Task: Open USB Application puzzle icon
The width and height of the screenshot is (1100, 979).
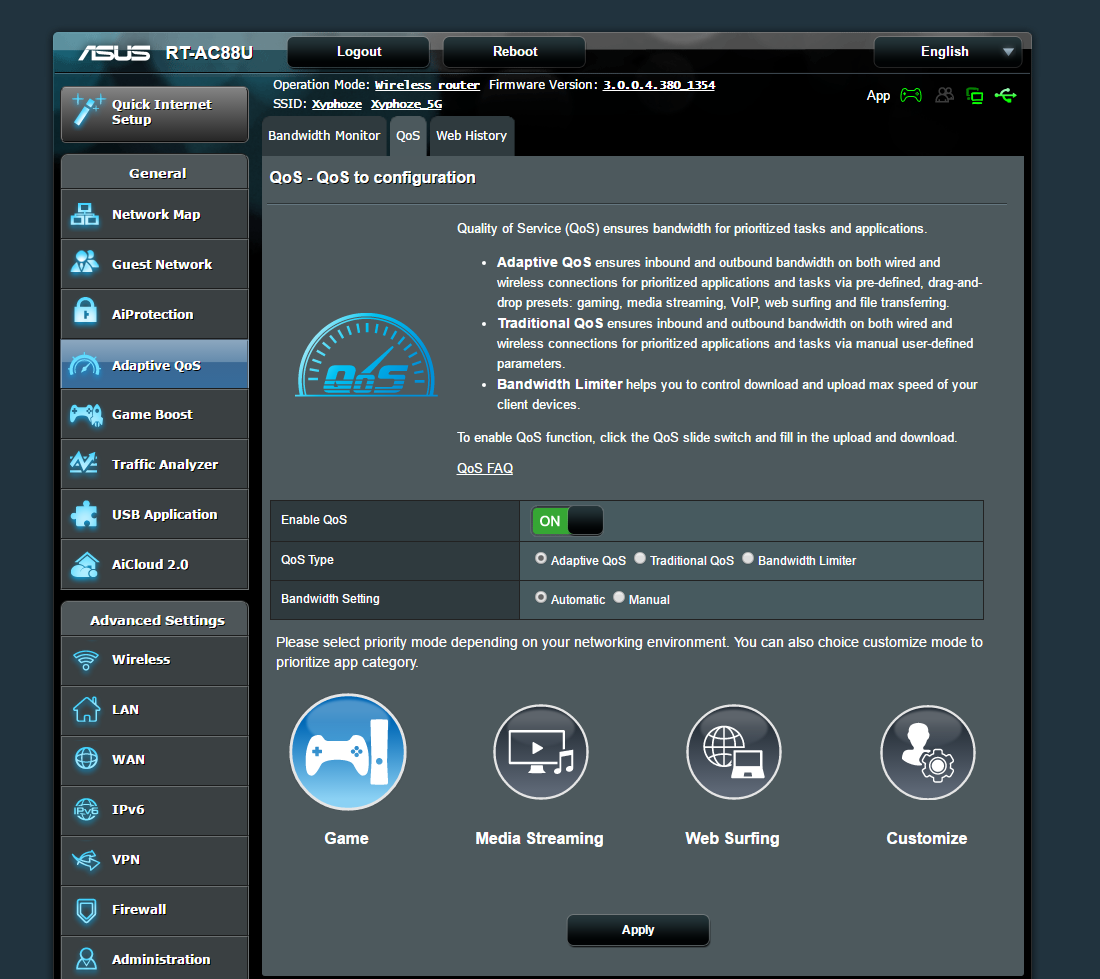Action: 85,514
